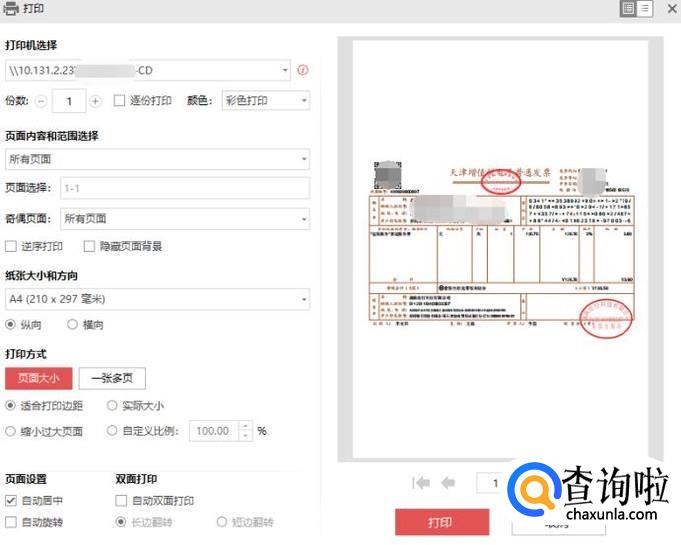Decrease custom scale using down spinner

click(246, 436)
